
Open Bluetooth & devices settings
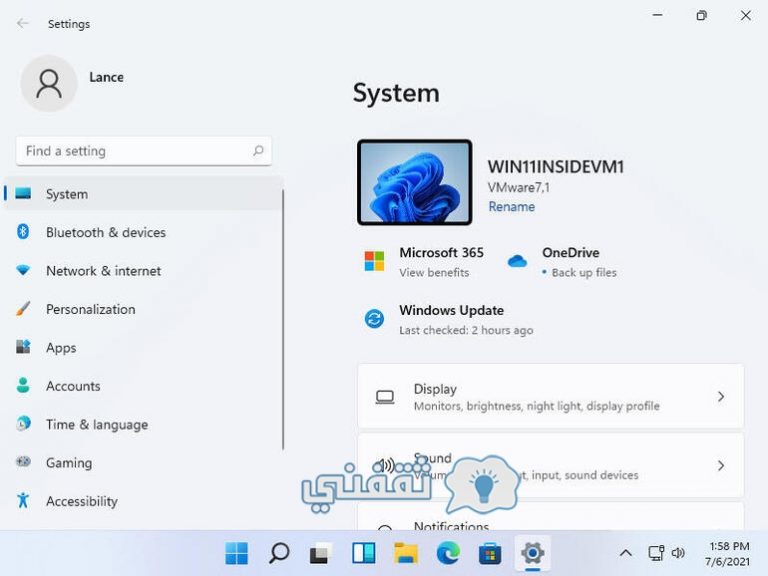coord(143,232)
